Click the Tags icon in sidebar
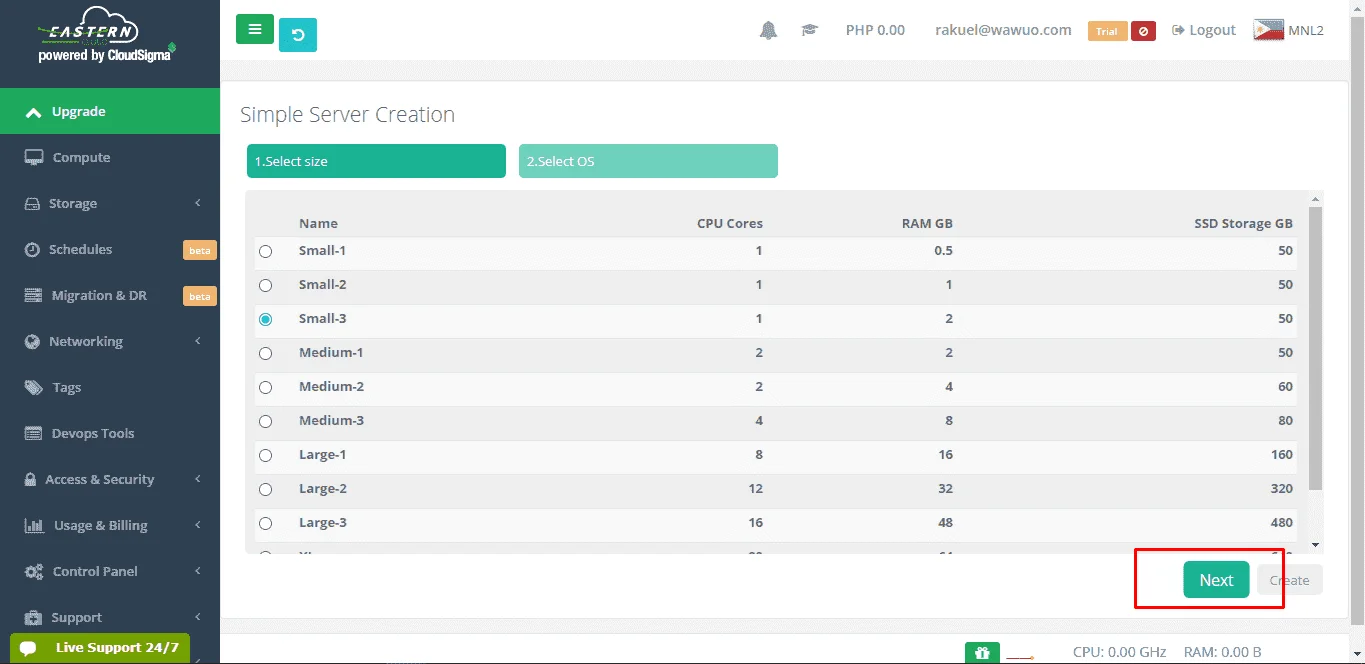The height and width of the screenshot is (664, 1365). click(x=34, y=388)
